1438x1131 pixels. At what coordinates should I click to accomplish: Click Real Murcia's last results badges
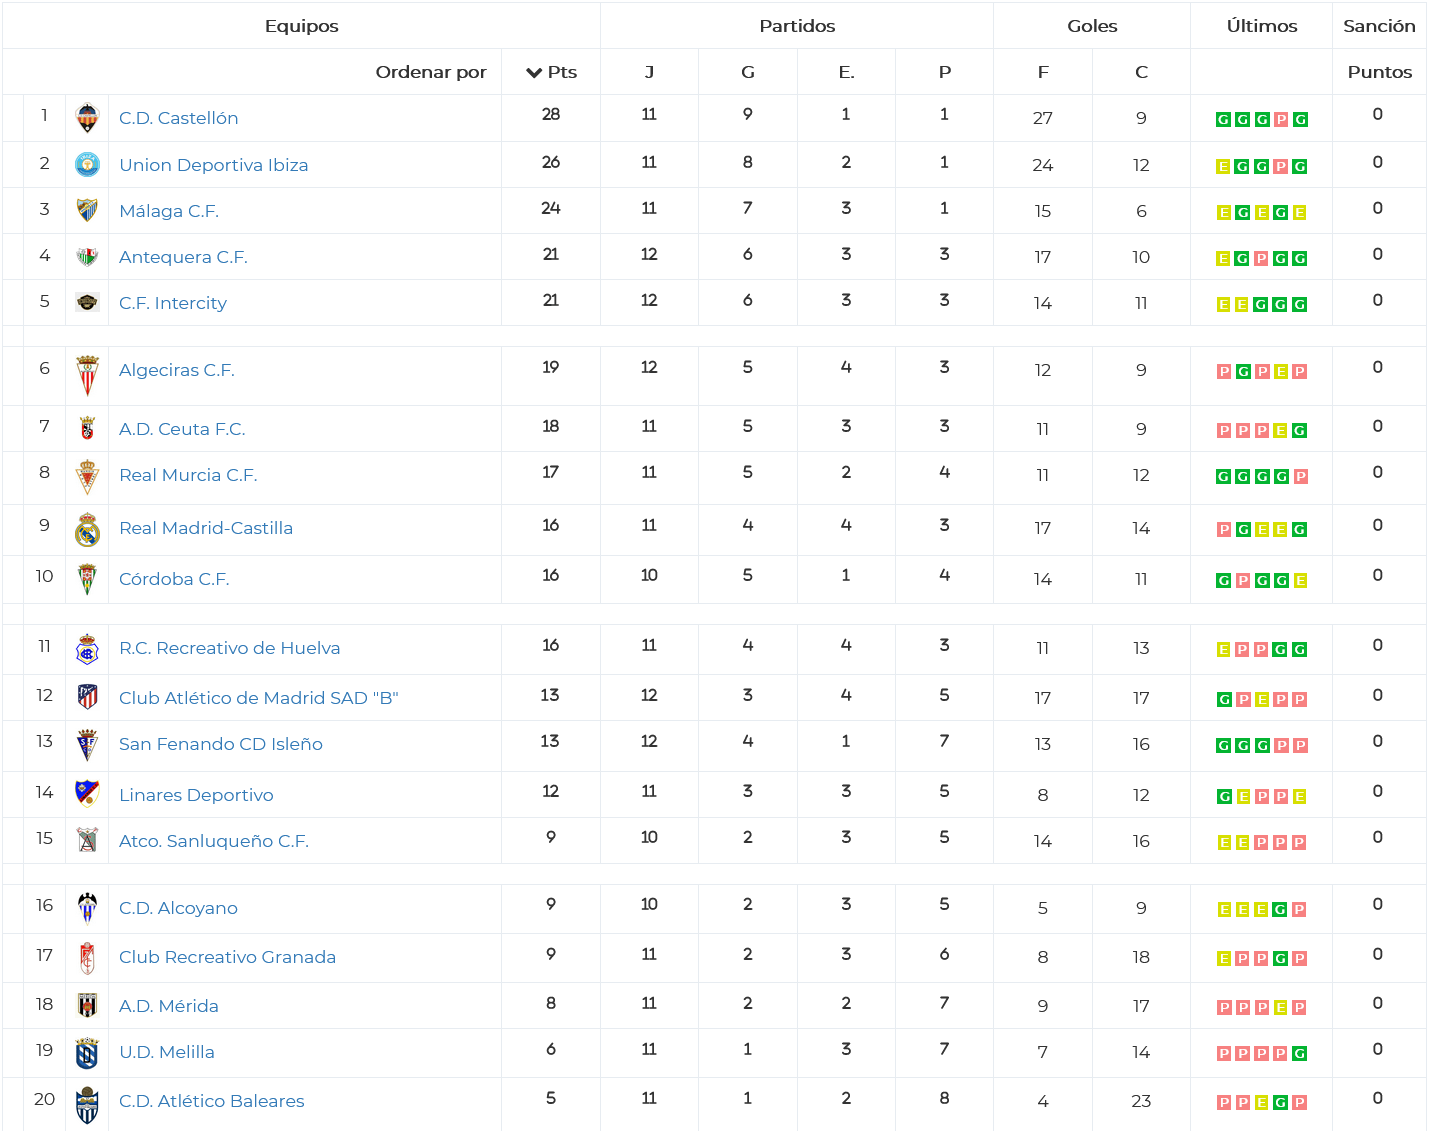coord(1261,477)
